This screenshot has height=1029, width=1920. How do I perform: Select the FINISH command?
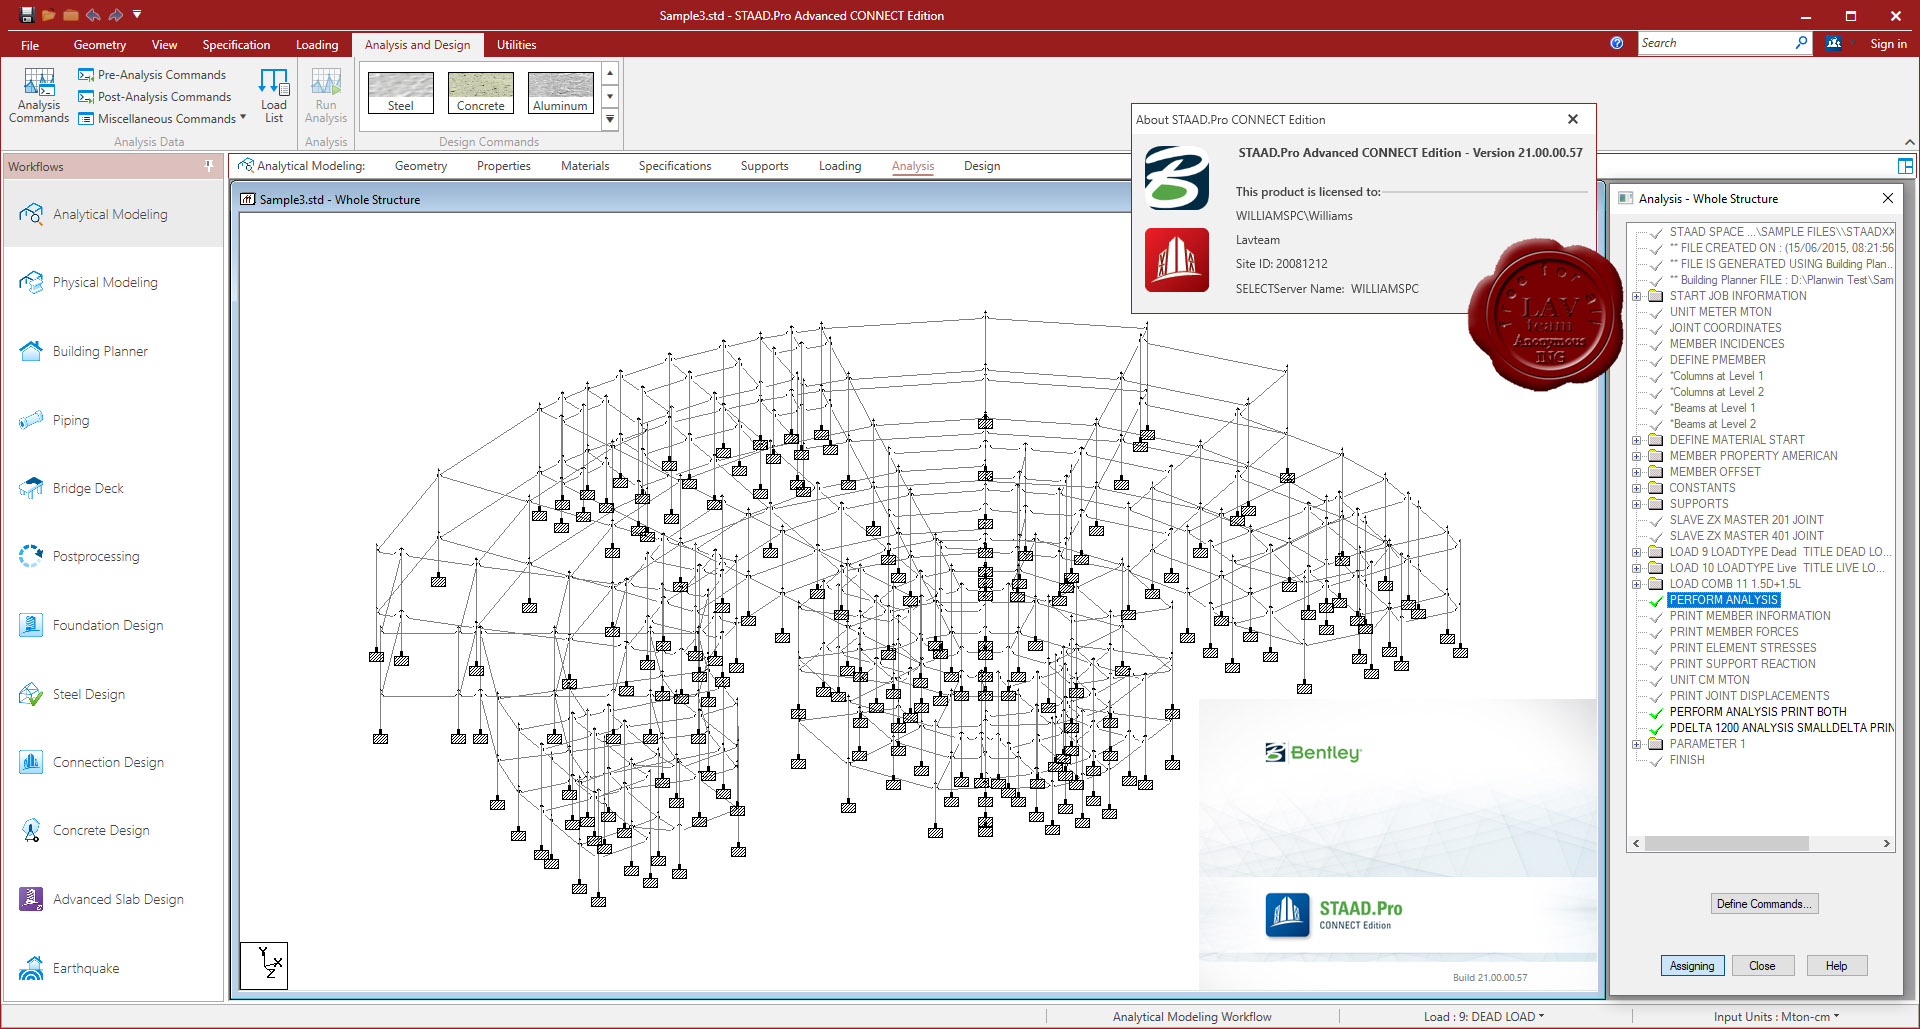pyautogui.click(x=1686, y=760)
